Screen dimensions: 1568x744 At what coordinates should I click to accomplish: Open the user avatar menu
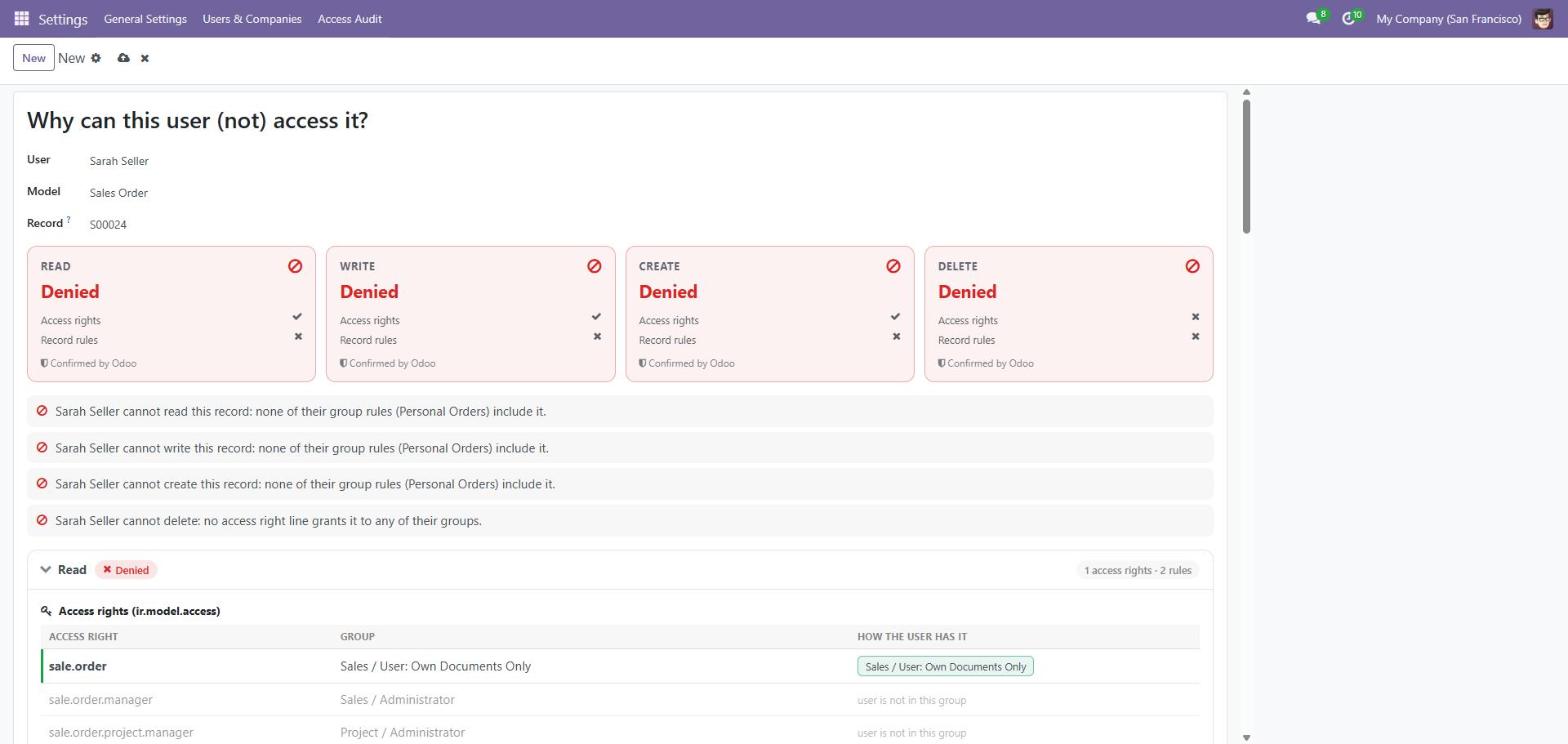point(1542,19)
